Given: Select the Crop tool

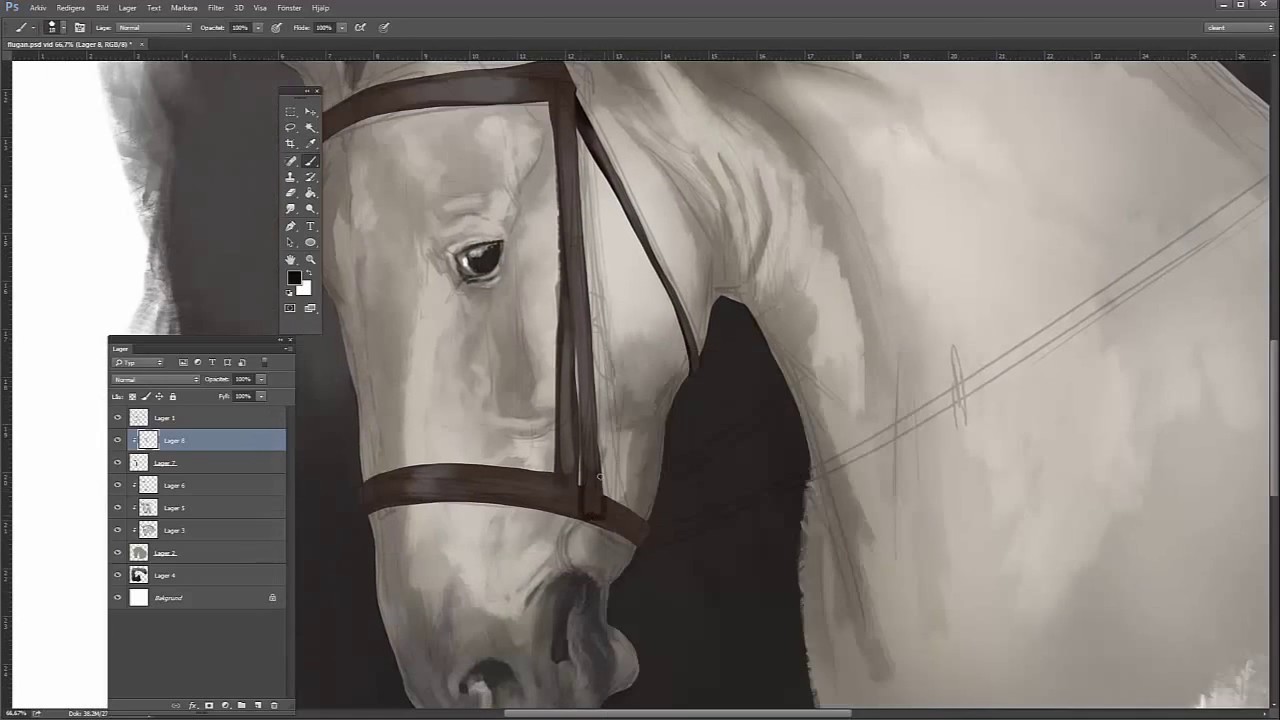Looking at the screenshot, I should pos(290,144).
